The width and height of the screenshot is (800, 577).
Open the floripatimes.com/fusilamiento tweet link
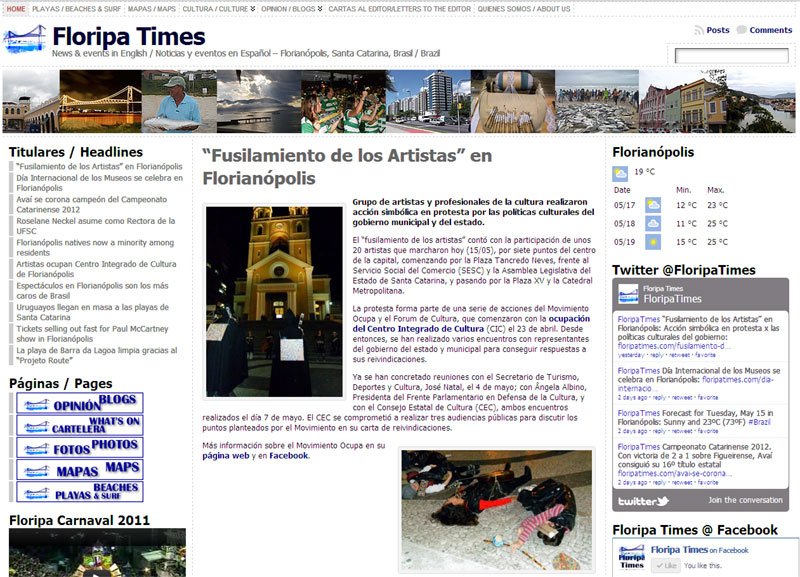coord(674,346)
